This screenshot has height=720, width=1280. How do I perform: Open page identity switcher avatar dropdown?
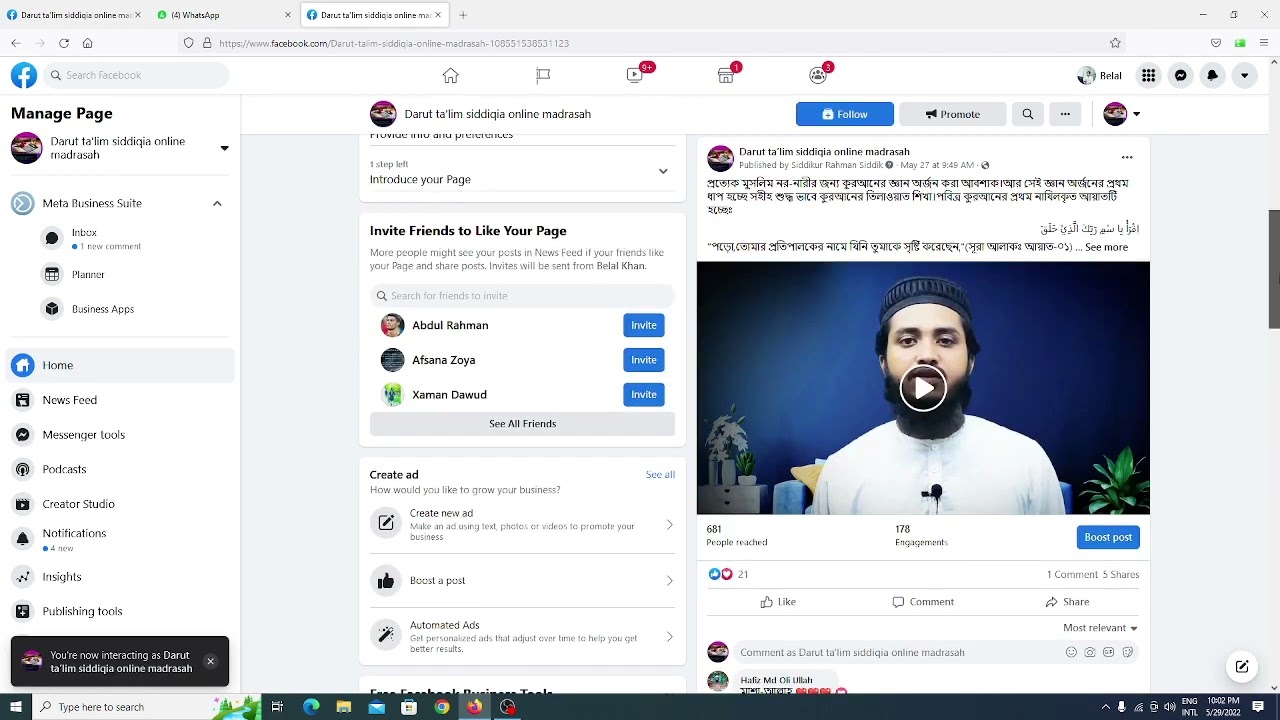(x=1121, y=114)
